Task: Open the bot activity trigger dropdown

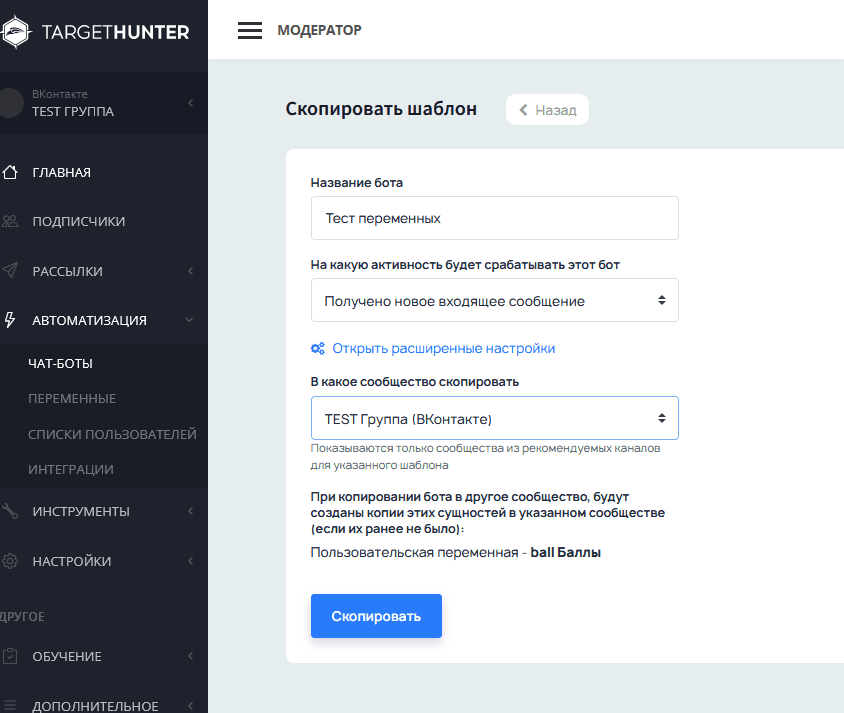Action: tap(494, 300)
